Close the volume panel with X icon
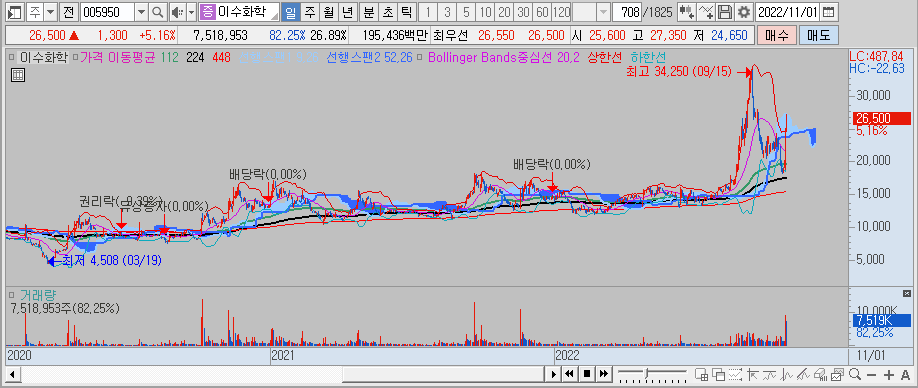Screen dimensions: 918x388 (x=907, y=293)
